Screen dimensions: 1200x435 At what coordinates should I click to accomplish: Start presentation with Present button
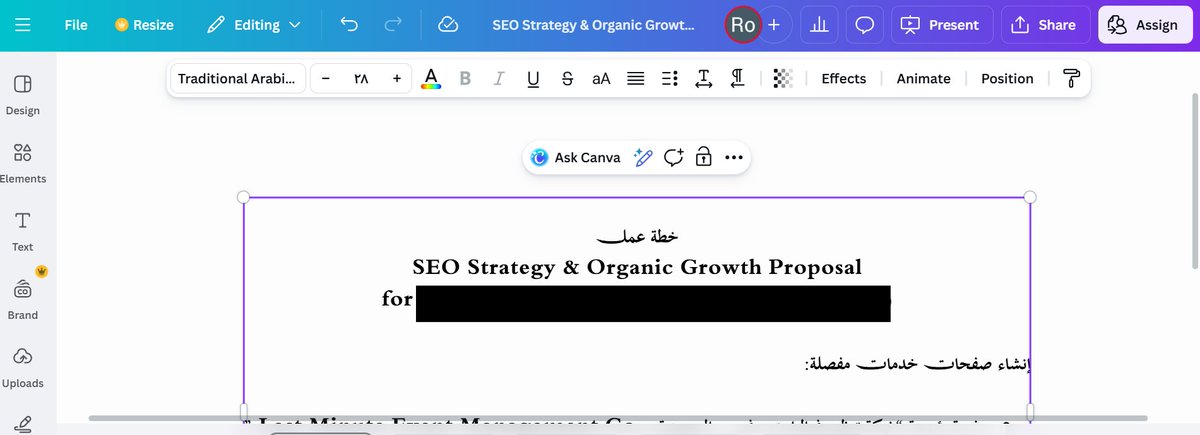[942, 25]
